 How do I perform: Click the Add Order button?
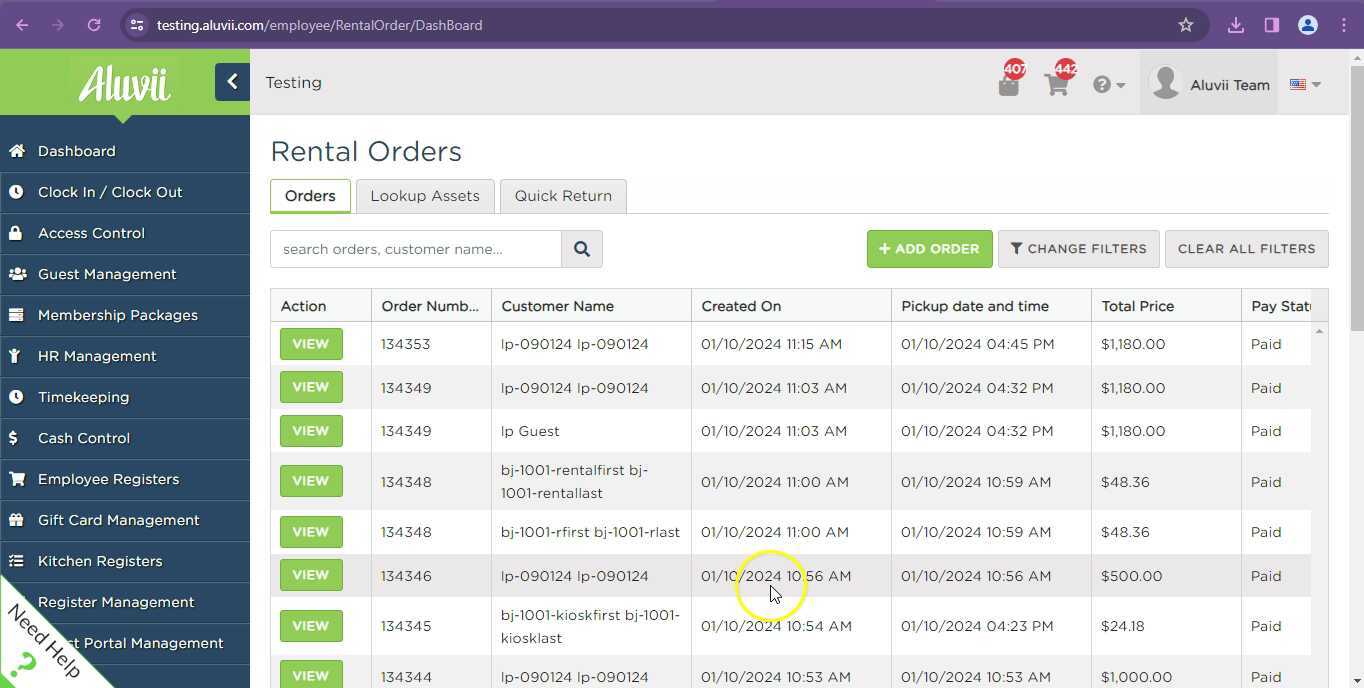tap(928, 248)
